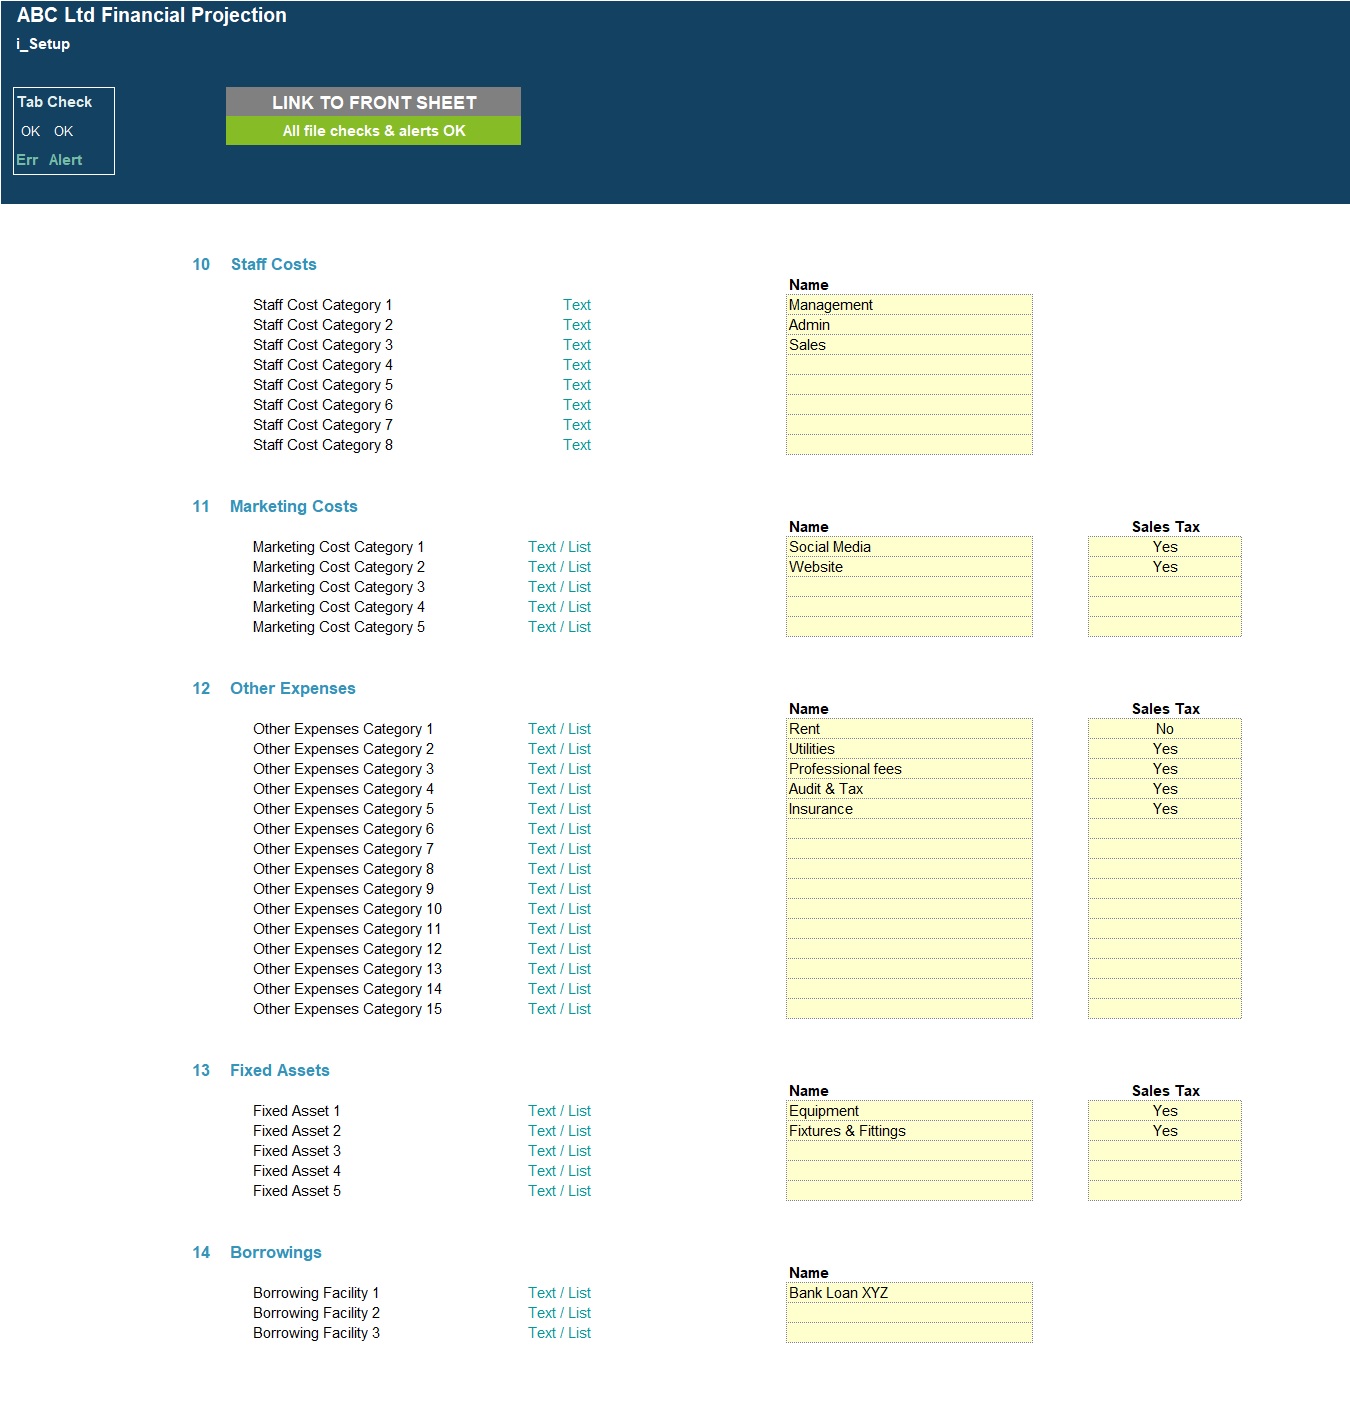The height and width of the screenshot is (1406, 1350).
Task: Click the Staff Costs section heading
Action: coord(273,264)
